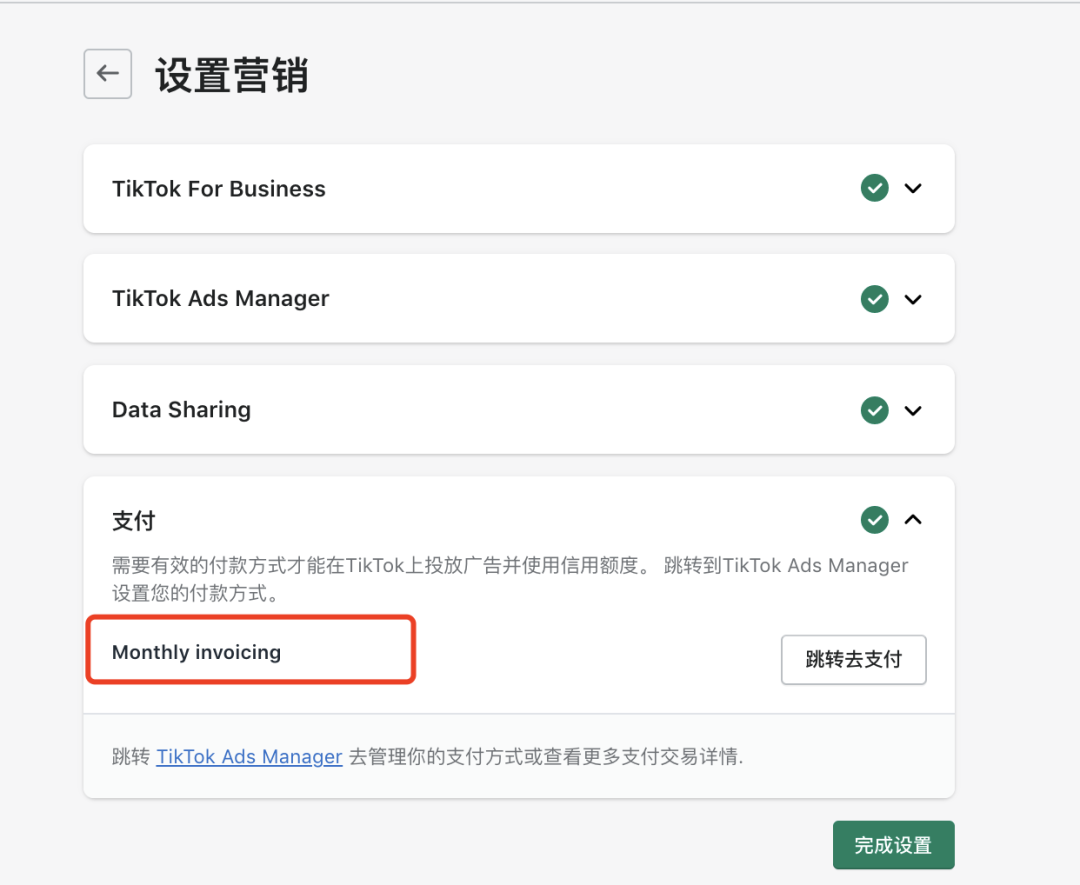Screen dimensions: 1080x885
Task: Click the 支付 section green checkmark
Action: click(874, 520)
